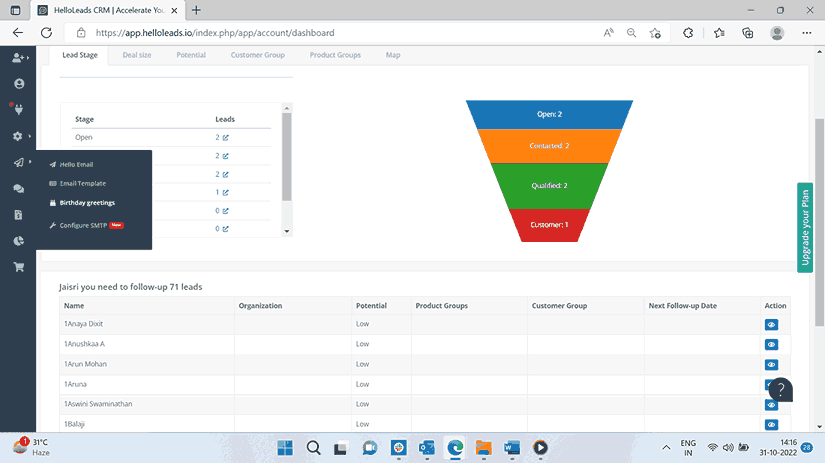Click the blue Open: 2 funnel segment
Screen dimensions: 825x463
(549, 114)
